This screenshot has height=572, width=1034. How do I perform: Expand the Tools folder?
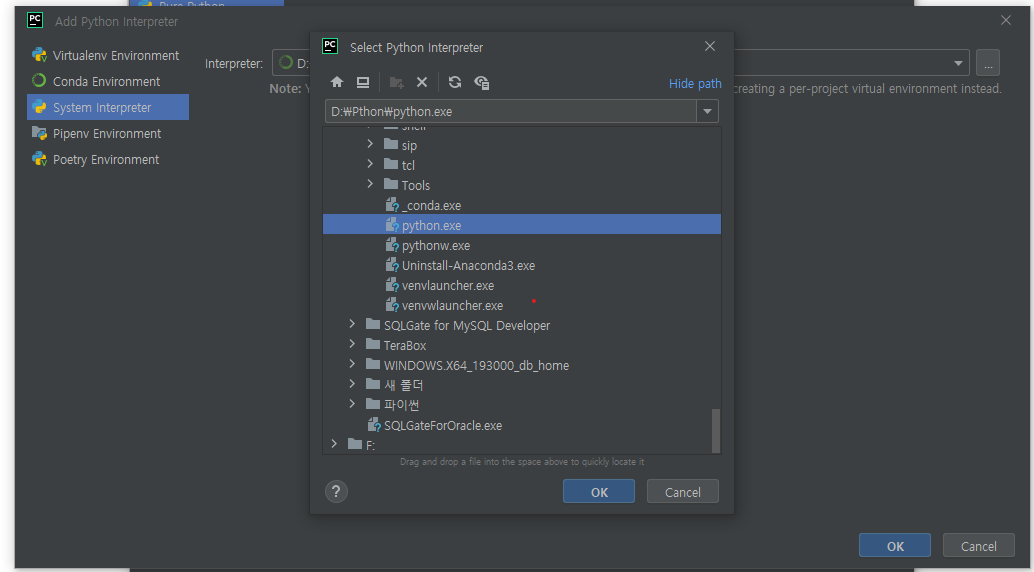tap(370, 184)
